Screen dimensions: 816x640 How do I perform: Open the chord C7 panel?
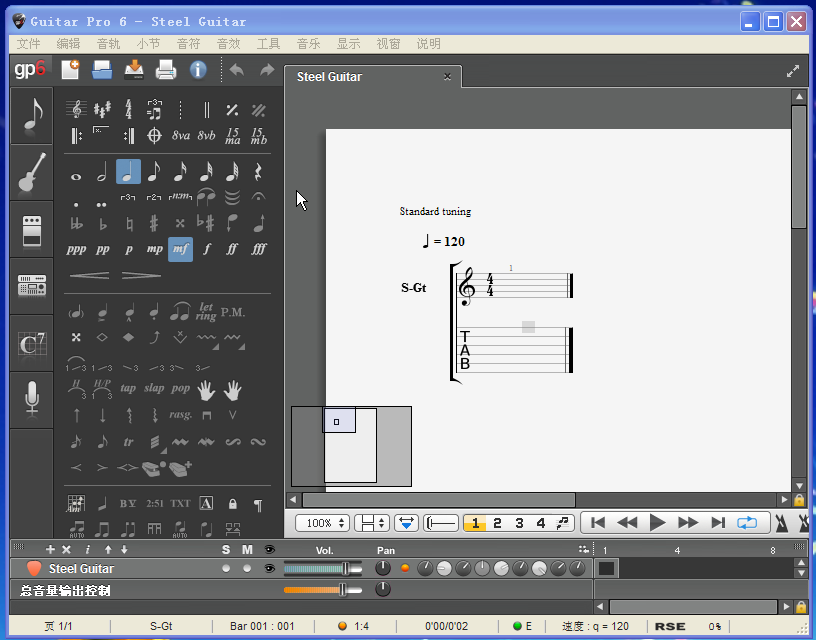pos(32,343)
